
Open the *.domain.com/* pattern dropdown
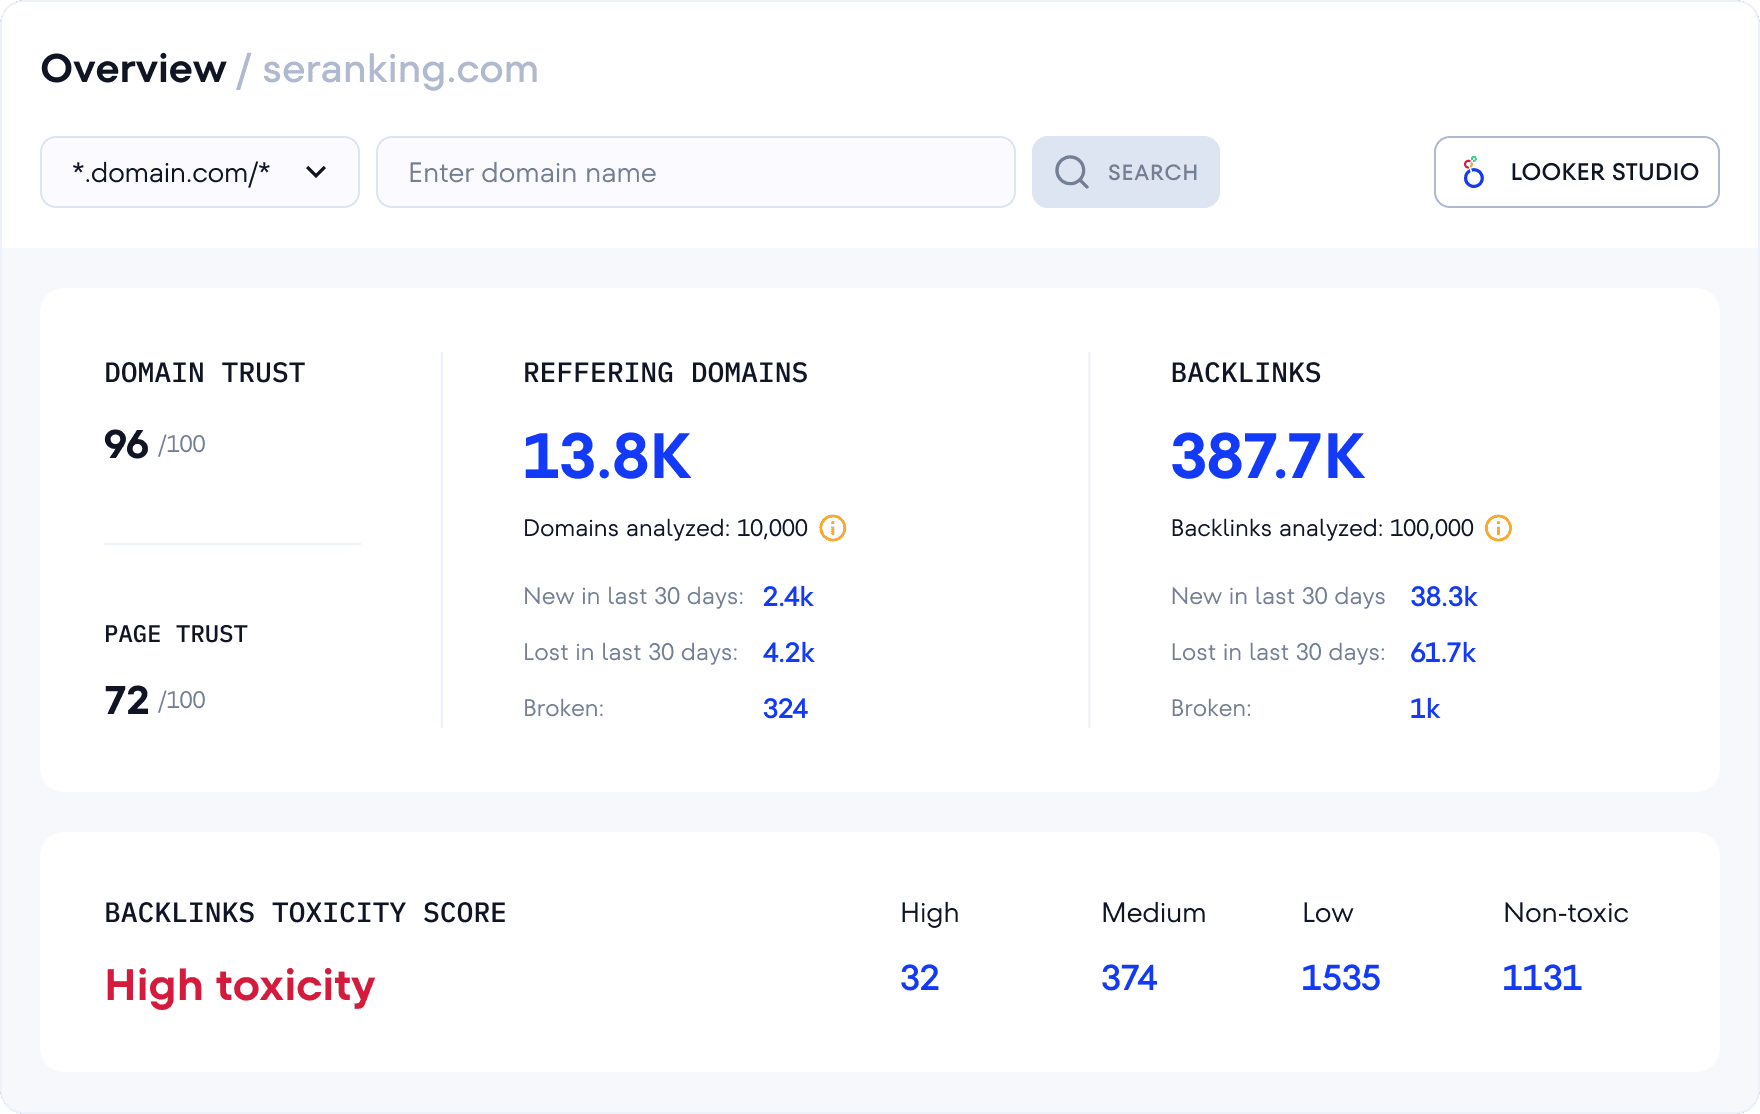199,172
